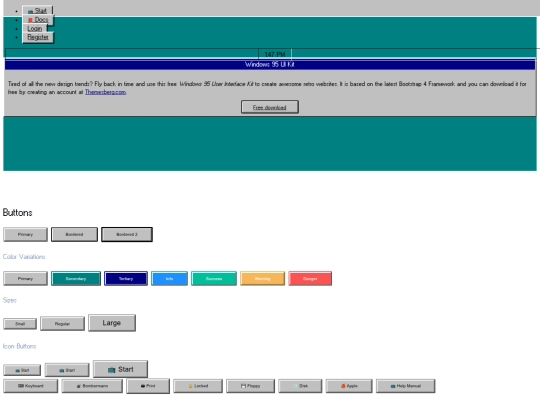Image resolution: width=540 pixels, height=405 pixels.
Task: Open the Docs nav item
Action: click(x=38, y=20)
